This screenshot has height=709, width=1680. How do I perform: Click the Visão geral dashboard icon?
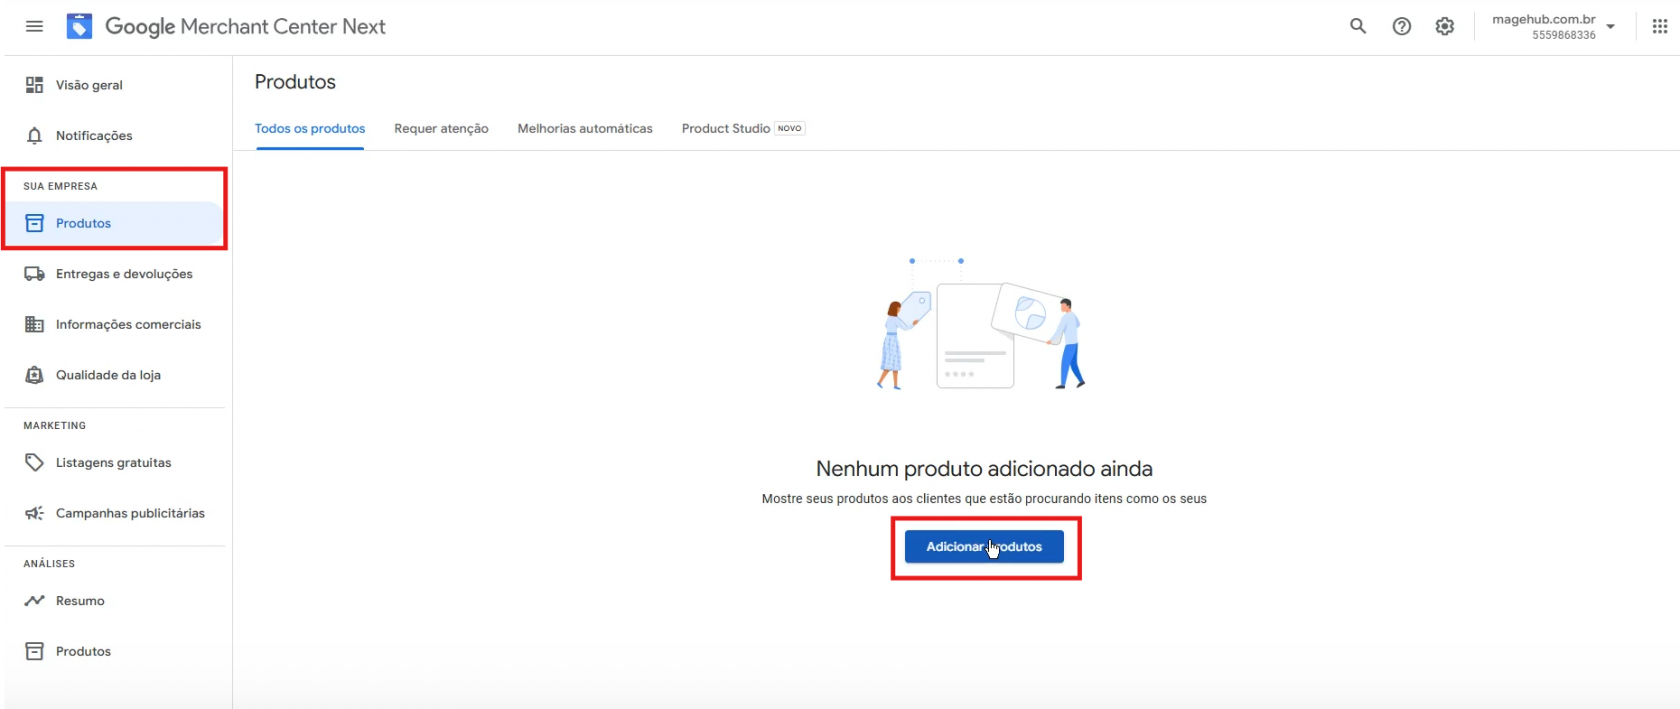[35, 85]
